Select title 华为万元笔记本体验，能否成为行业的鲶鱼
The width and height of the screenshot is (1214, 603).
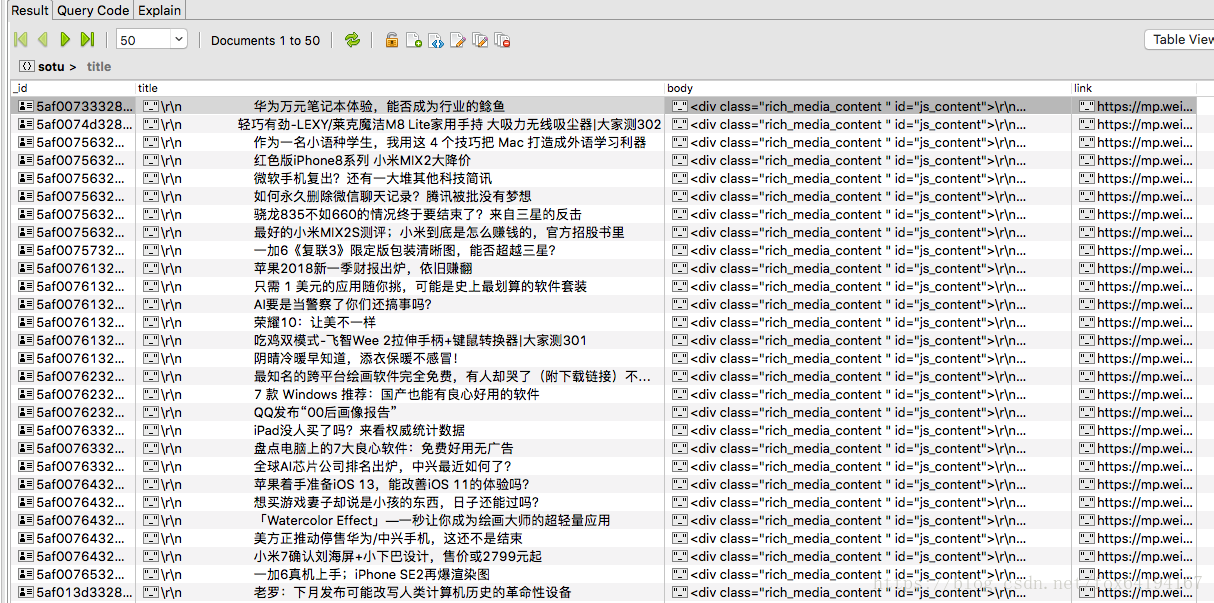(379, 106)
